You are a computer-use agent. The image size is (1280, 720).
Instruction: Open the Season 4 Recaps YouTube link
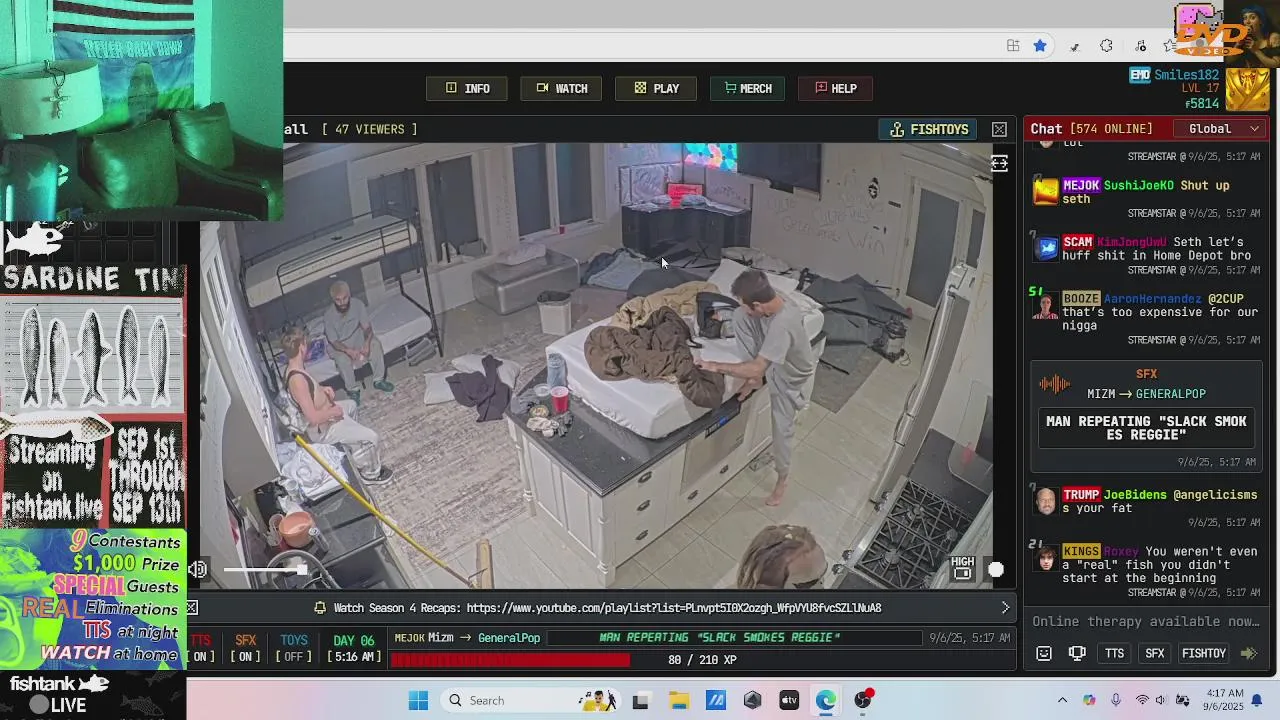[673, 608]
